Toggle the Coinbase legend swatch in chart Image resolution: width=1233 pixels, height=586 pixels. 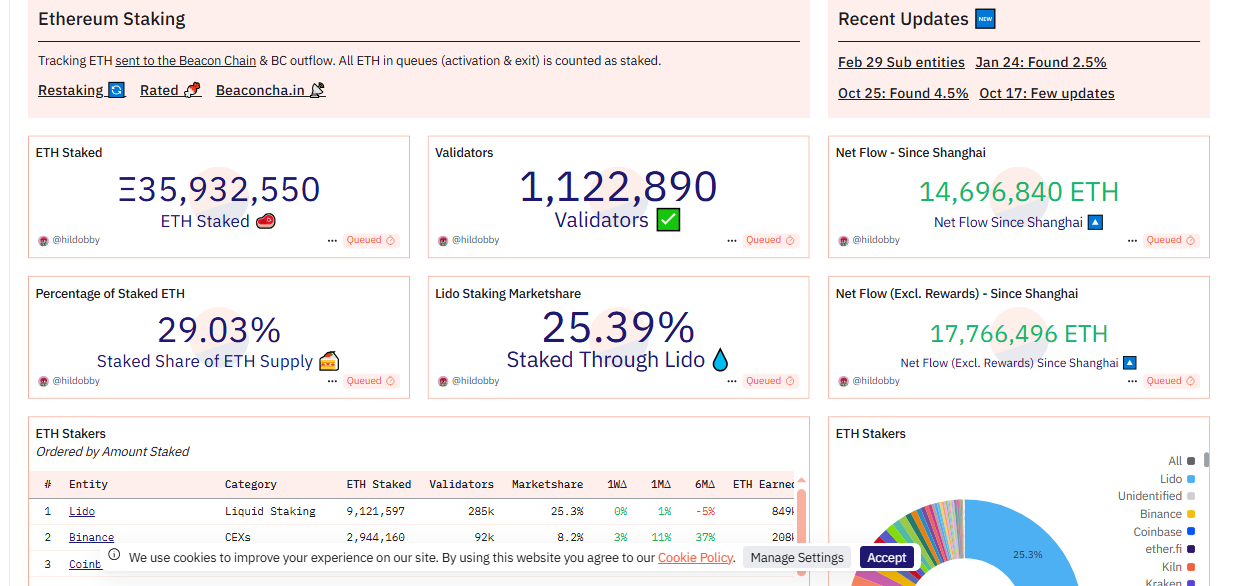tap(1192, 532)
